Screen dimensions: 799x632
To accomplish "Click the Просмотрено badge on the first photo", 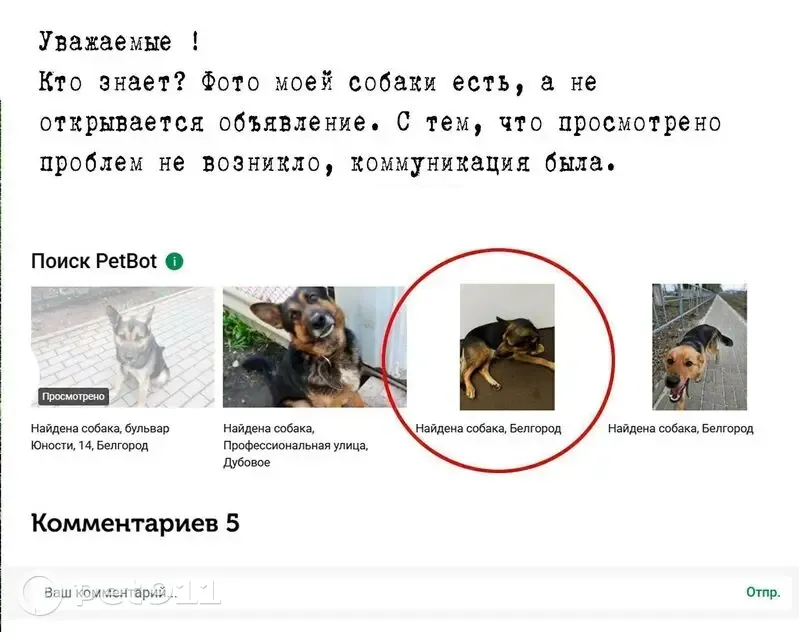I will point(73,397).
